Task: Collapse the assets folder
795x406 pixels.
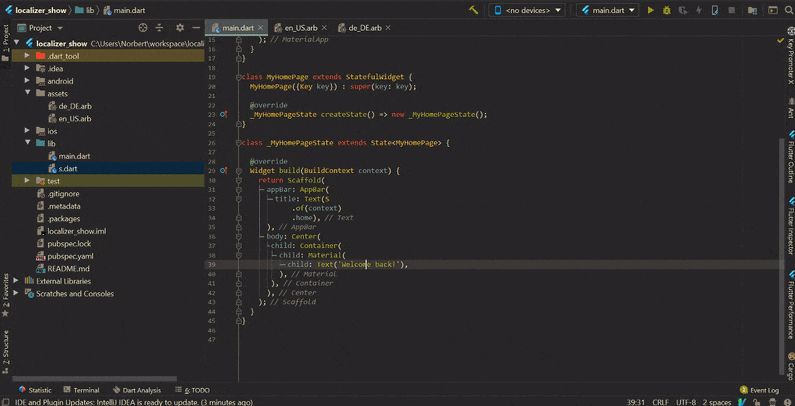Action: coord(27,93)
